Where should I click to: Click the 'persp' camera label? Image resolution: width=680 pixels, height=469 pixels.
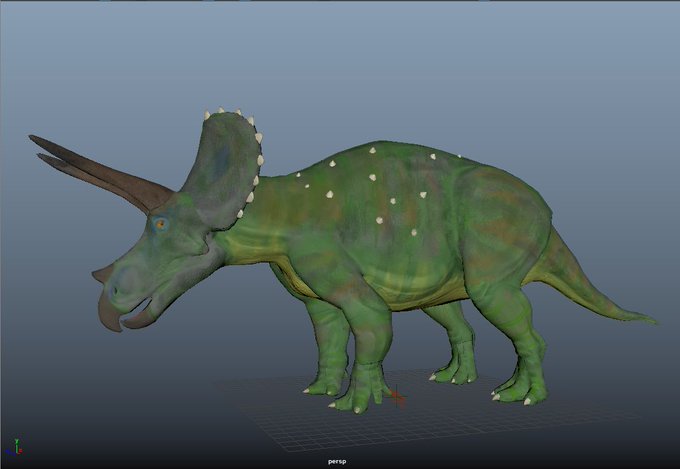[x=337, y=462]
